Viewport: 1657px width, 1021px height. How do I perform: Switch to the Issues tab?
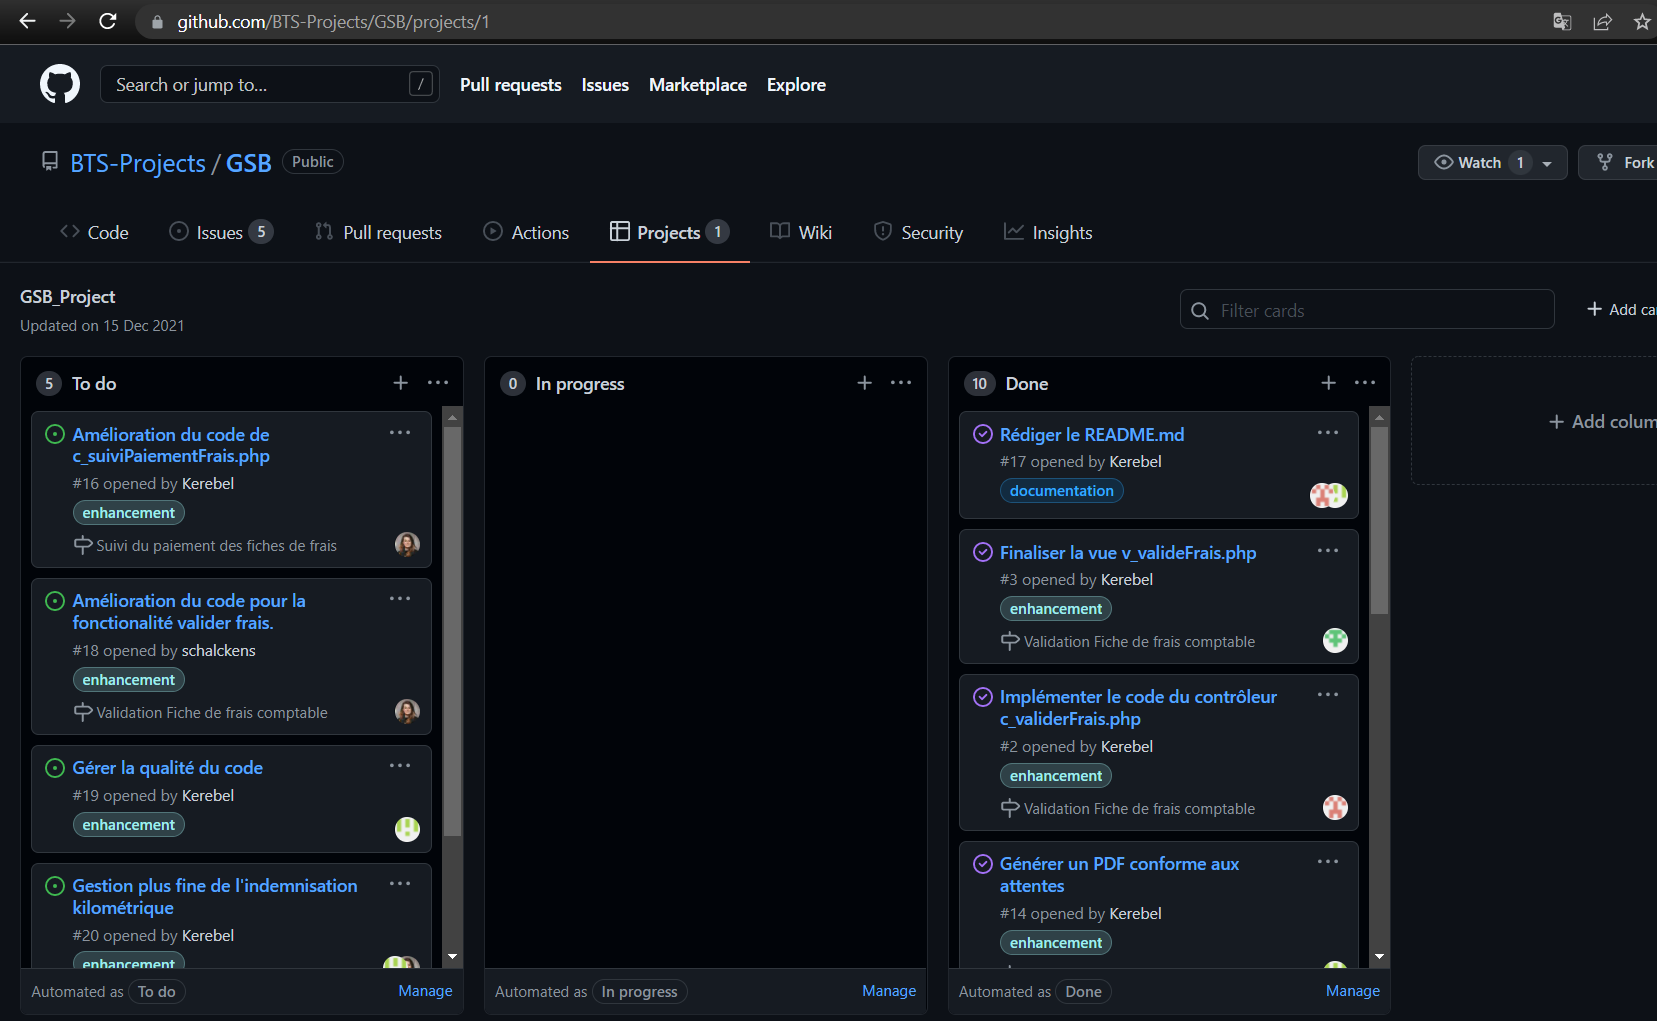click(221, 232)
